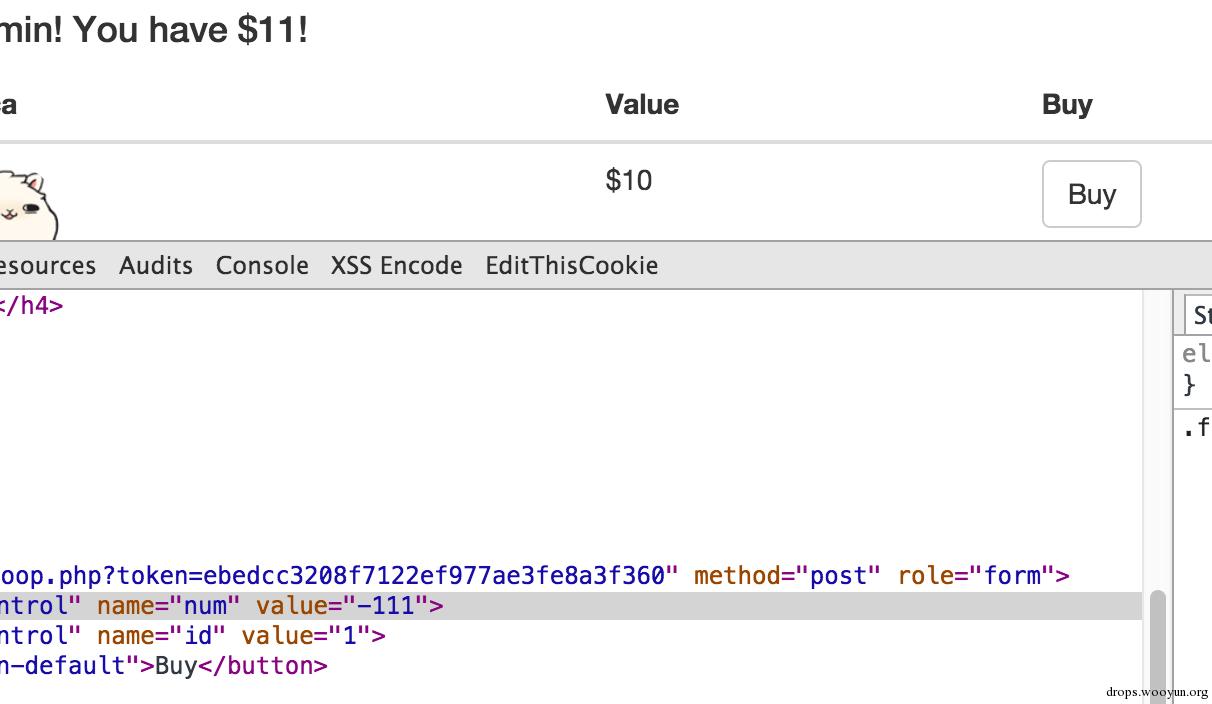The height and width of the screenshot is (704, 1212).
Task: Select the EditThisCookie tab
Action: point(571,266)
